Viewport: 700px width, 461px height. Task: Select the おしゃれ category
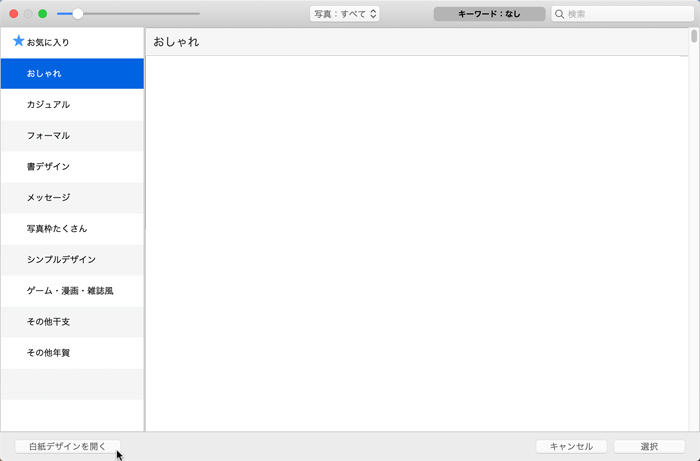click(x=72, y=74)
